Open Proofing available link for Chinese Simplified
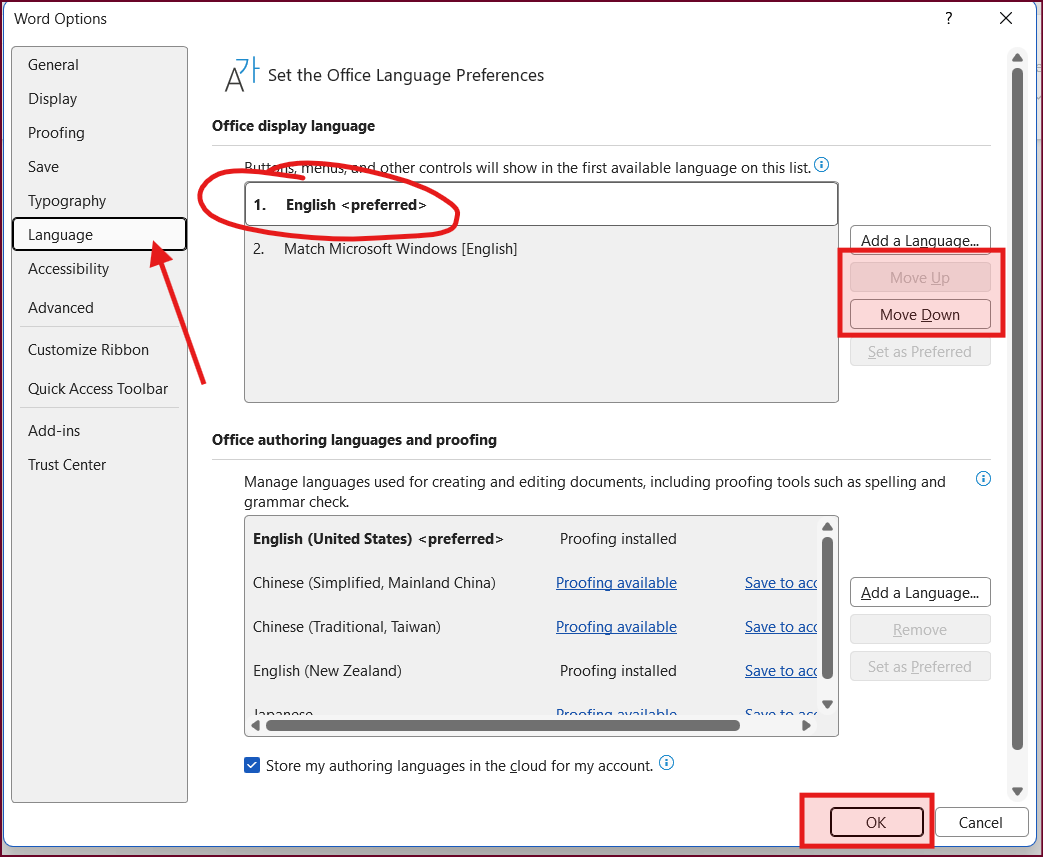This screenshot has height=857, width=1043. coord(616,583)
